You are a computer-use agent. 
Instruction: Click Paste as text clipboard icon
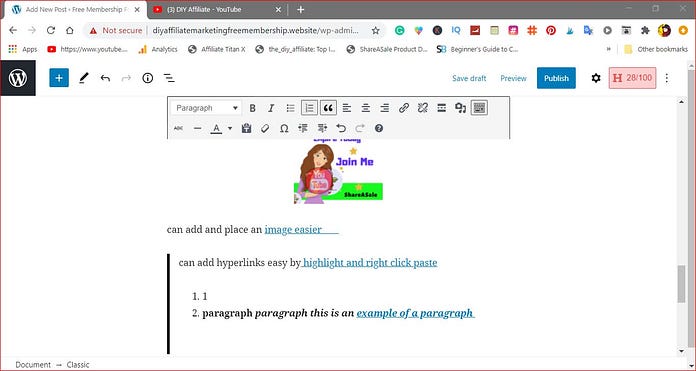tap(246, 128)
